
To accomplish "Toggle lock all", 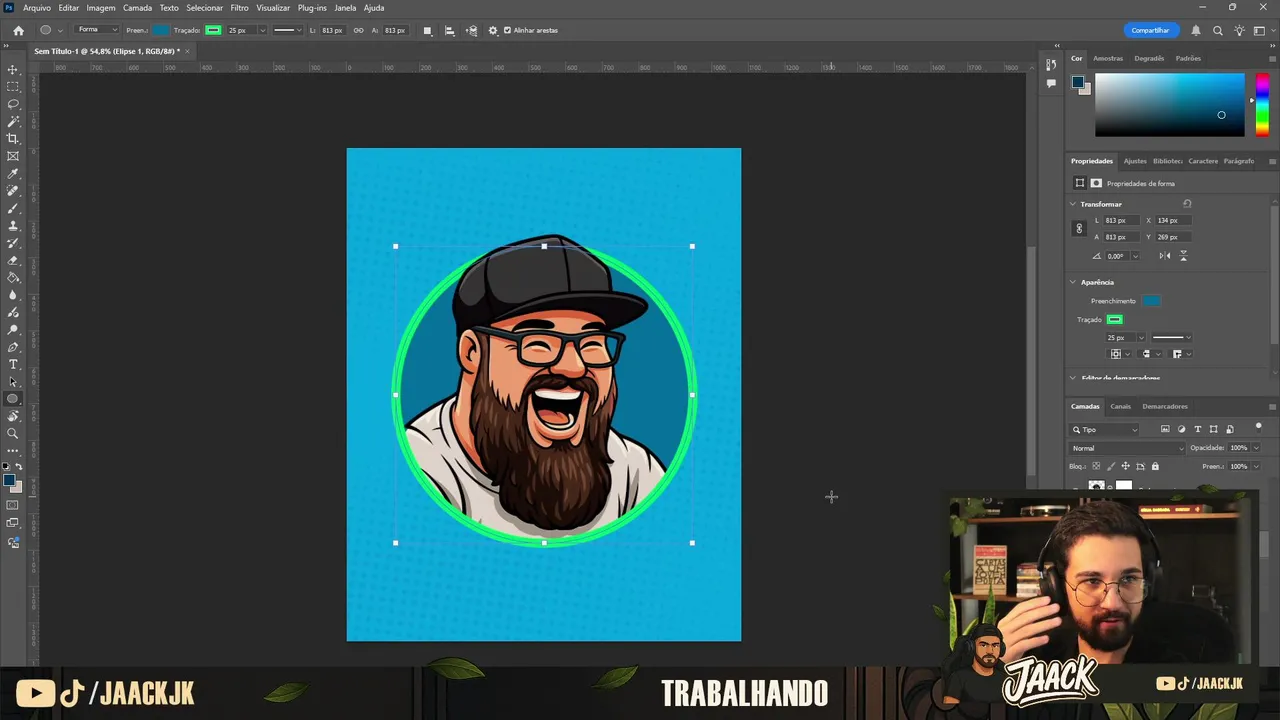I will pyautogui.click(x=1155, y=466).
